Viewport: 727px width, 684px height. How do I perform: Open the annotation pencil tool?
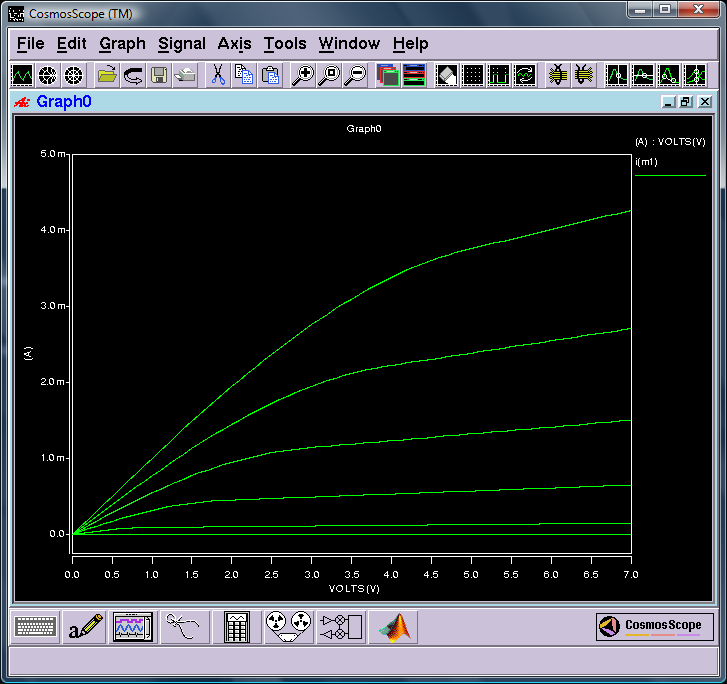click(85, 627)
